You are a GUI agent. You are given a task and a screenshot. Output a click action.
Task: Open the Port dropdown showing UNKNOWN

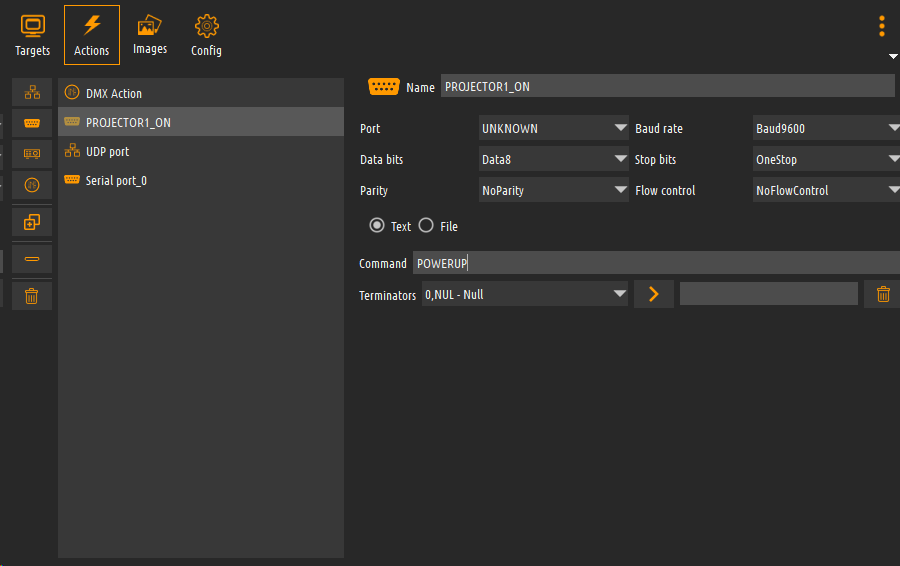coord(553,128)
